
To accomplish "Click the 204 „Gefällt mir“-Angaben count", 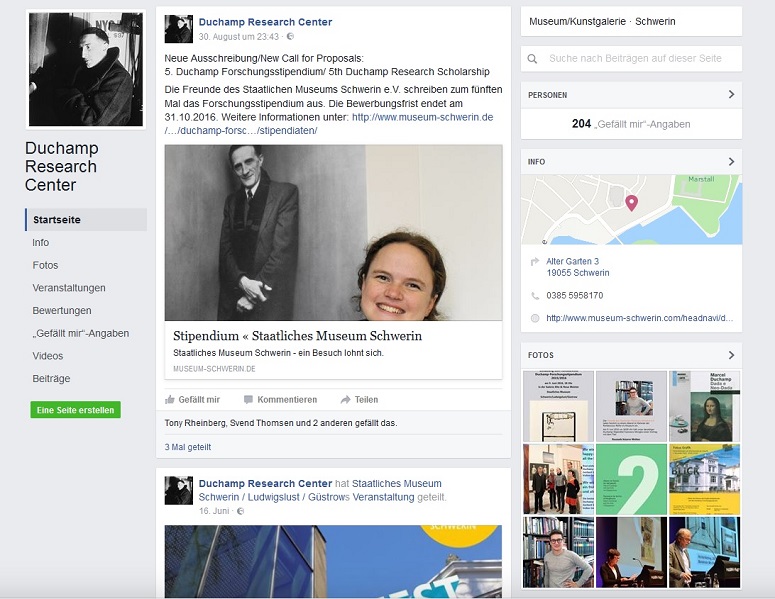I will (x=631, y=124).
